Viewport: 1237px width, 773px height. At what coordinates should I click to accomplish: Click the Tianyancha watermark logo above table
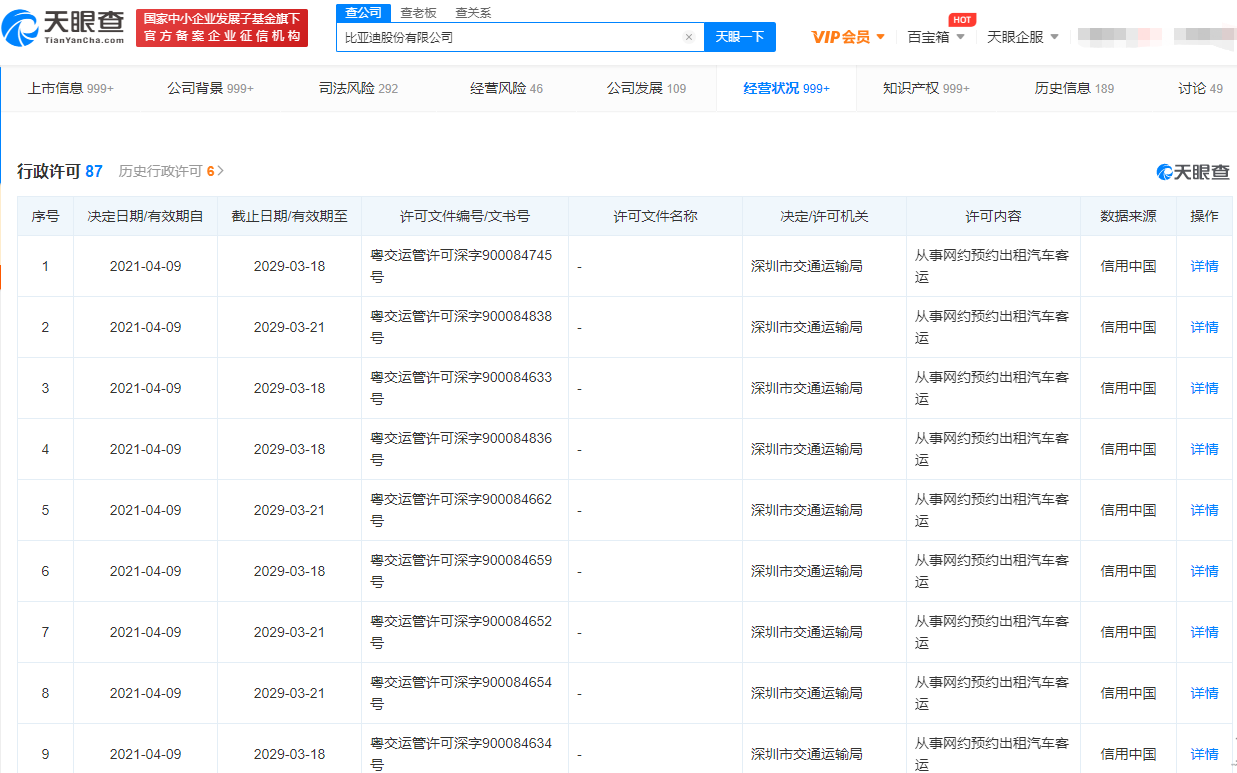[x=1192, y=172]
